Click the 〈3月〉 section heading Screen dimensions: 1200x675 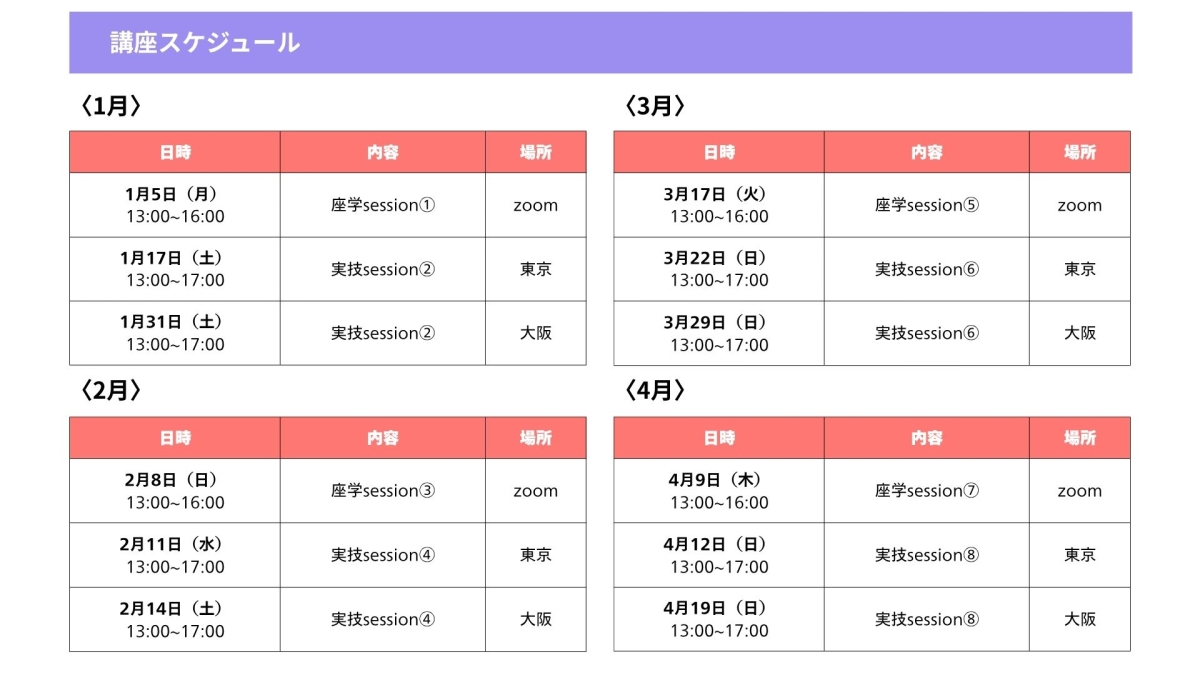point(655,106)
